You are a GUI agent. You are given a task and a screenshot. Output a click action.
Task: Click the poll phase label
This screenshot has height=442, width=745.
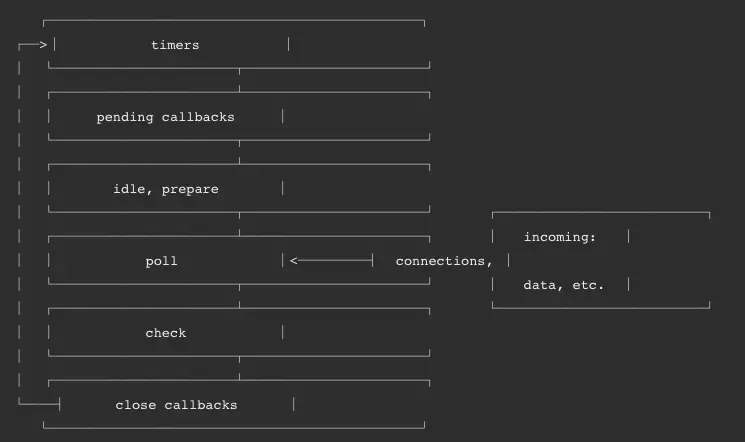tap(162, 261)
